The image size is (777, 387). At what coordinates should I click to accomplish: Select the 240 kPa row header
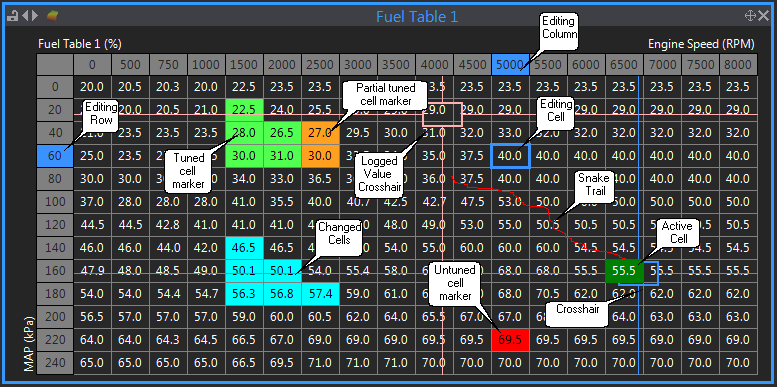(55, 362)
